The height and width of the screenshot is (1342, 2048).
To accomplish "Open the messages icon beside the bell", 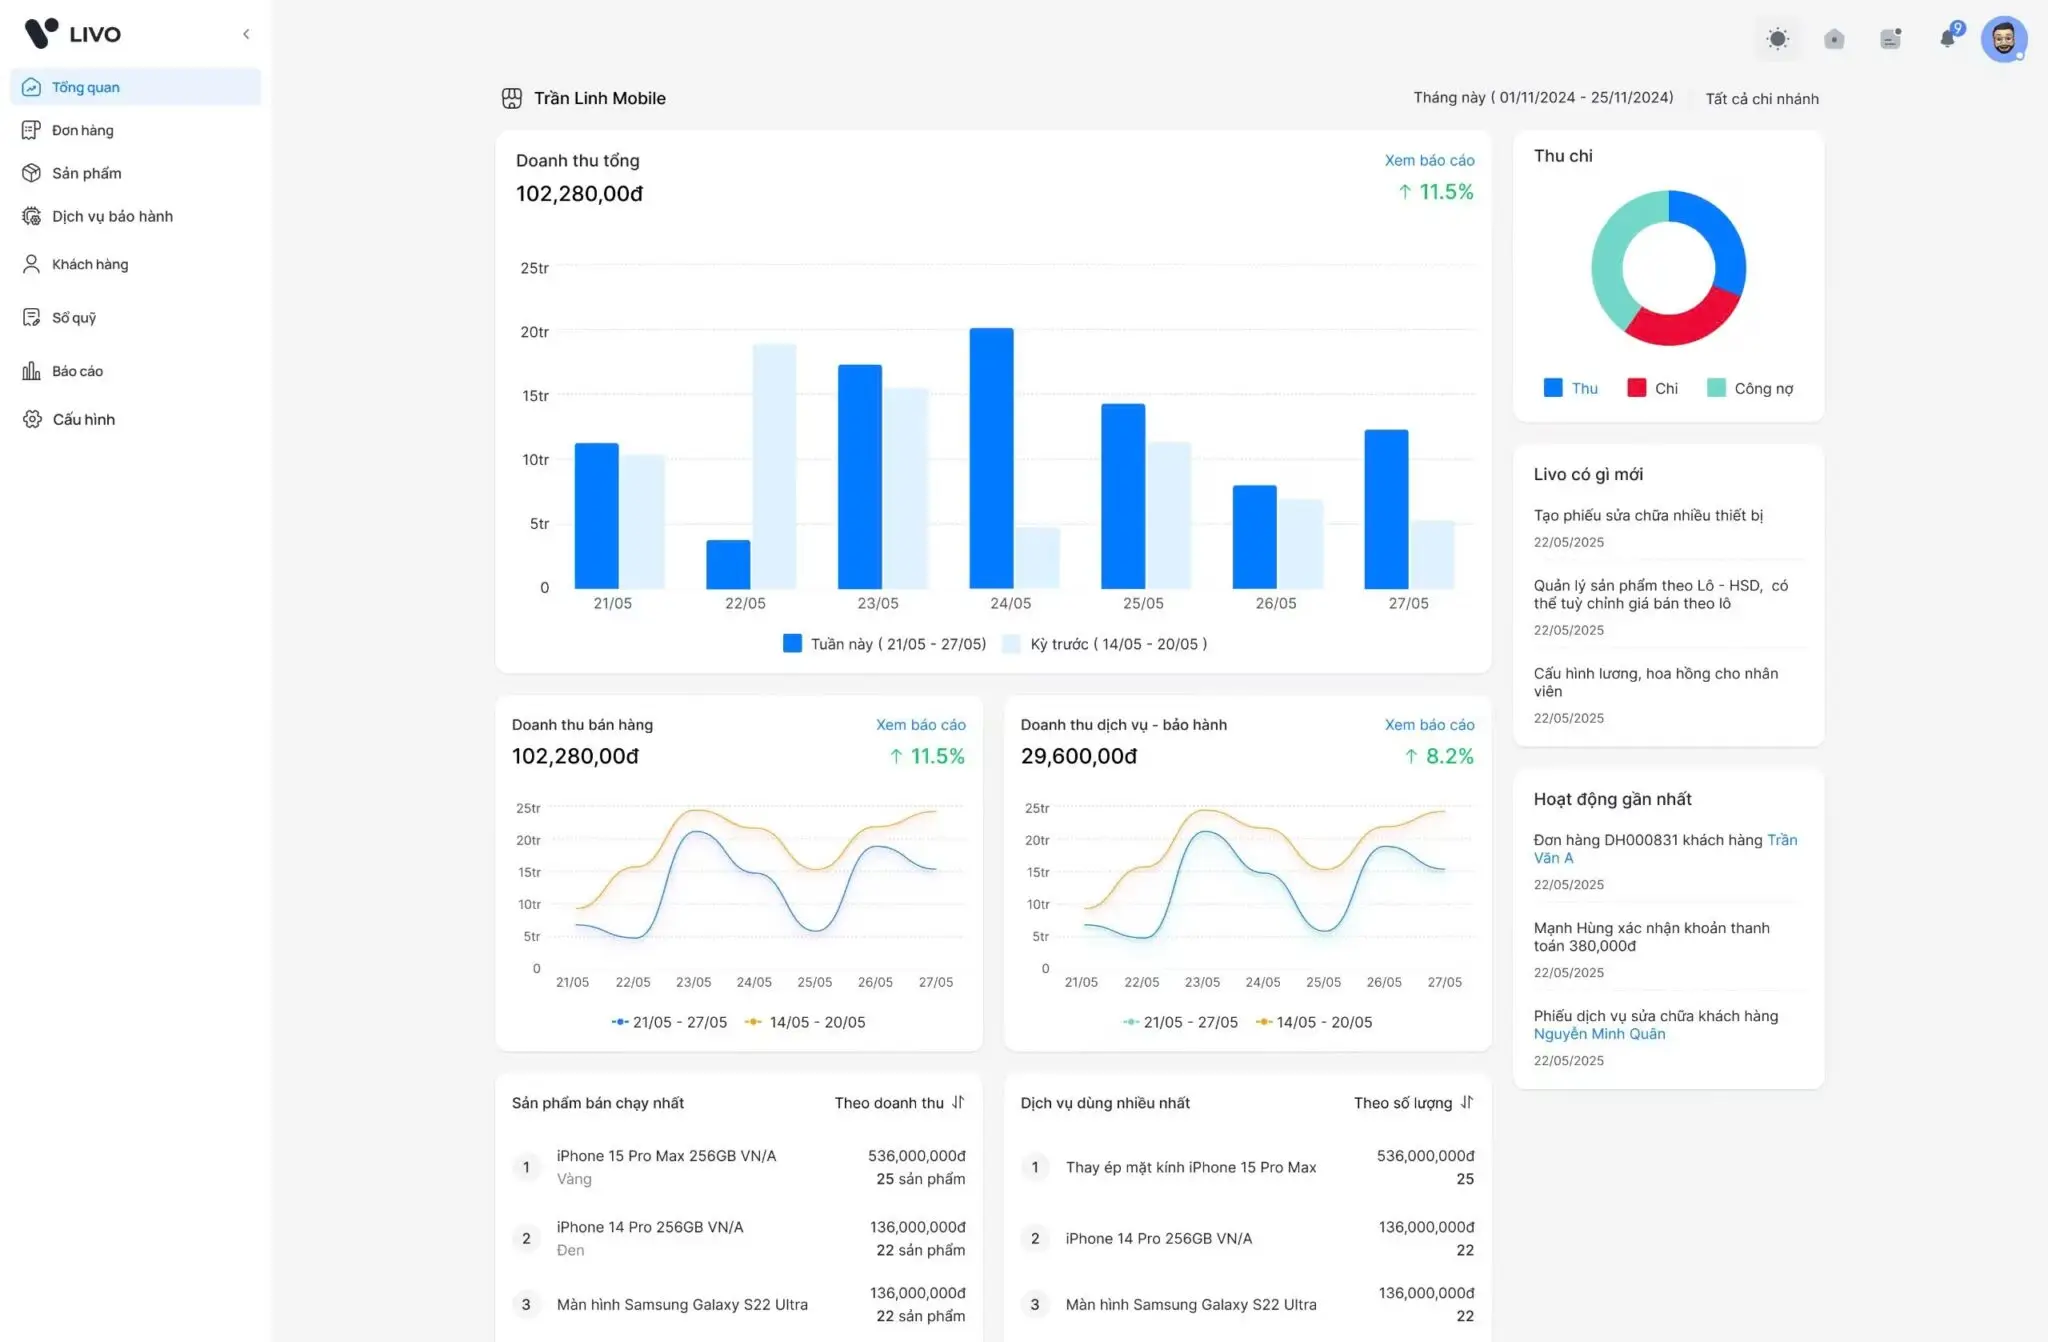I will click(1890, 39).
